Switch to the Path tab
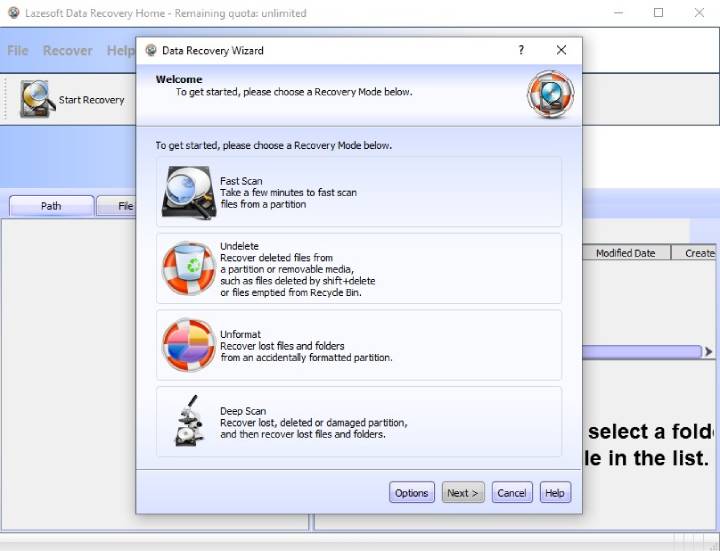720x551 pixels. click(x=51, y=206)
